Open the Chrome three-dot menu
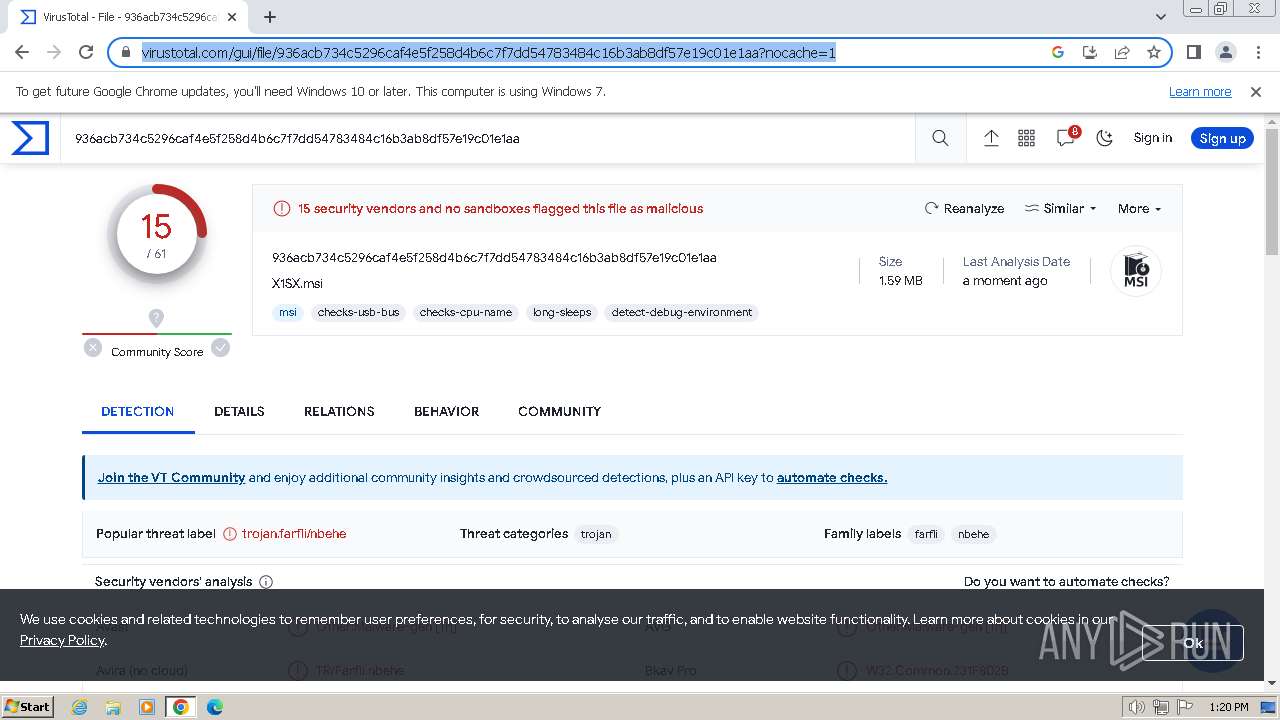1280x720 pixels. [x=1257, y=53]
